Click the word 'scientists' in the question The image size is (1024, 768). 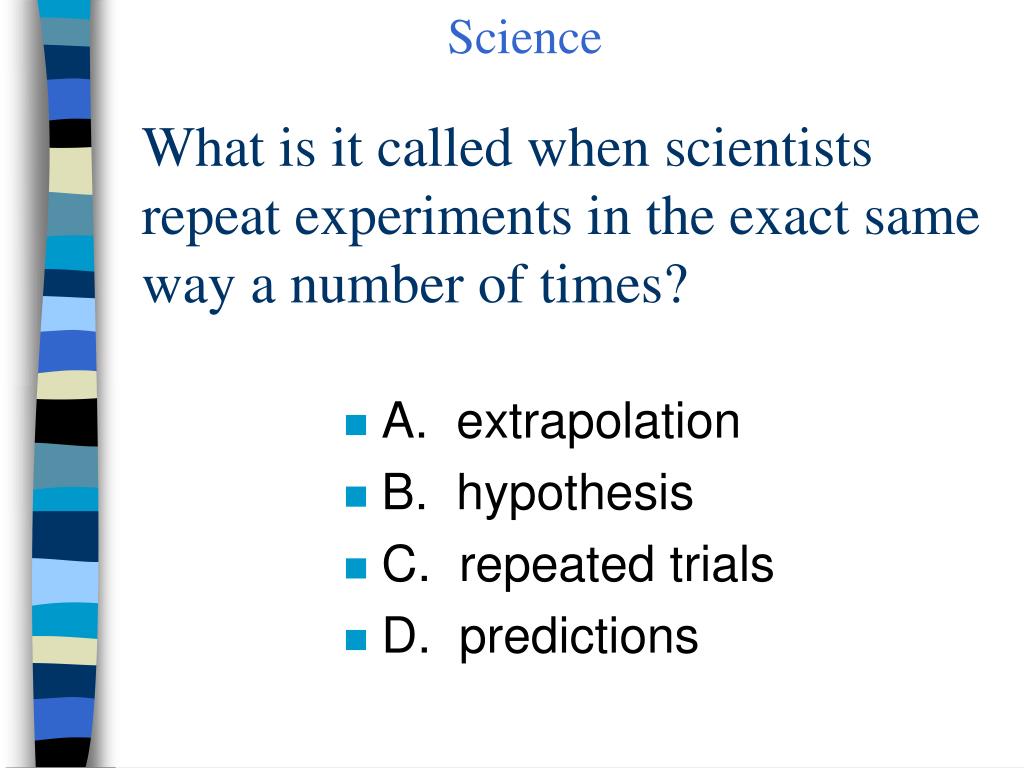point(768,148)
